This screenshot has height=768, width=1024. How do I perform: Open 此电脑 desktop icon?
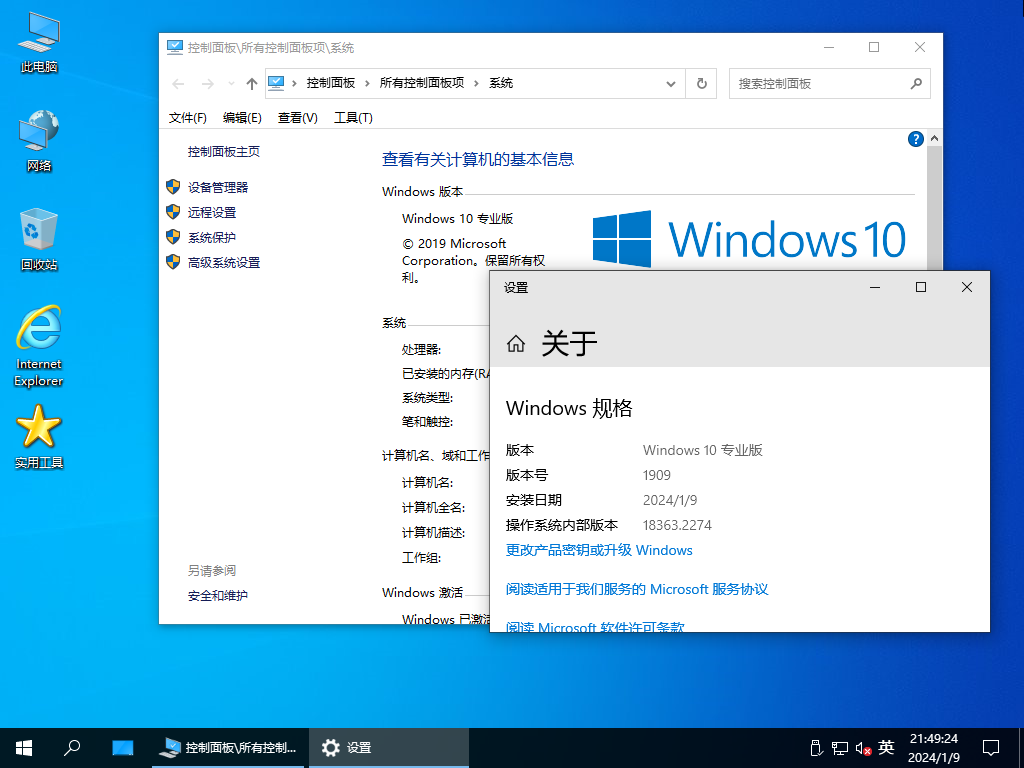coord(39,43)
